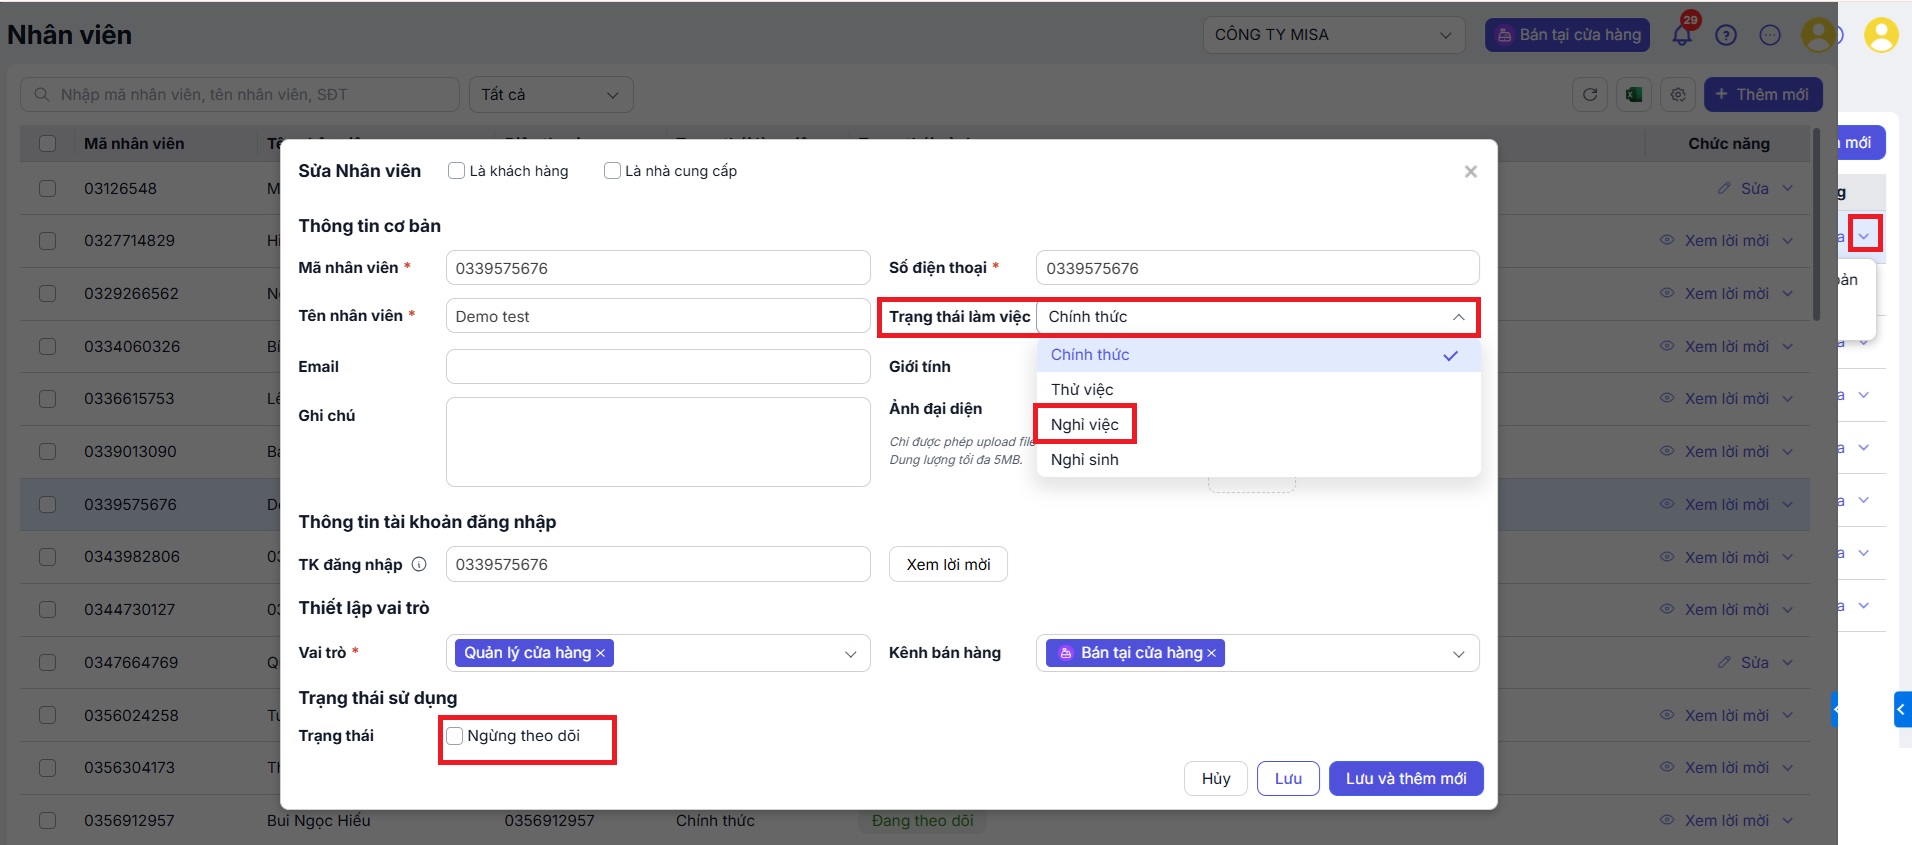This screenshot has height=845, width=1912.
Task: Enable the Là nhà cung cấp checkbox
Action: tap(613, 171)
